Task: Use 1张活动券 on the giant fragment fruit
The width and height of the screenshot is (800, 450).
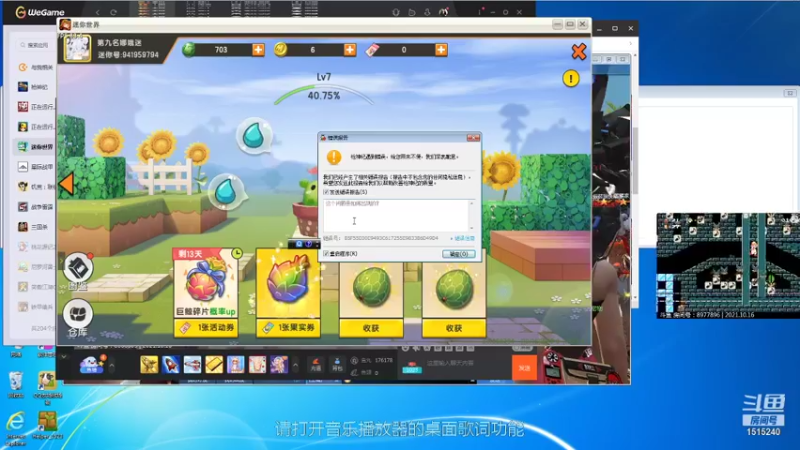Action: pyautogui.click(x=206, y=328)
